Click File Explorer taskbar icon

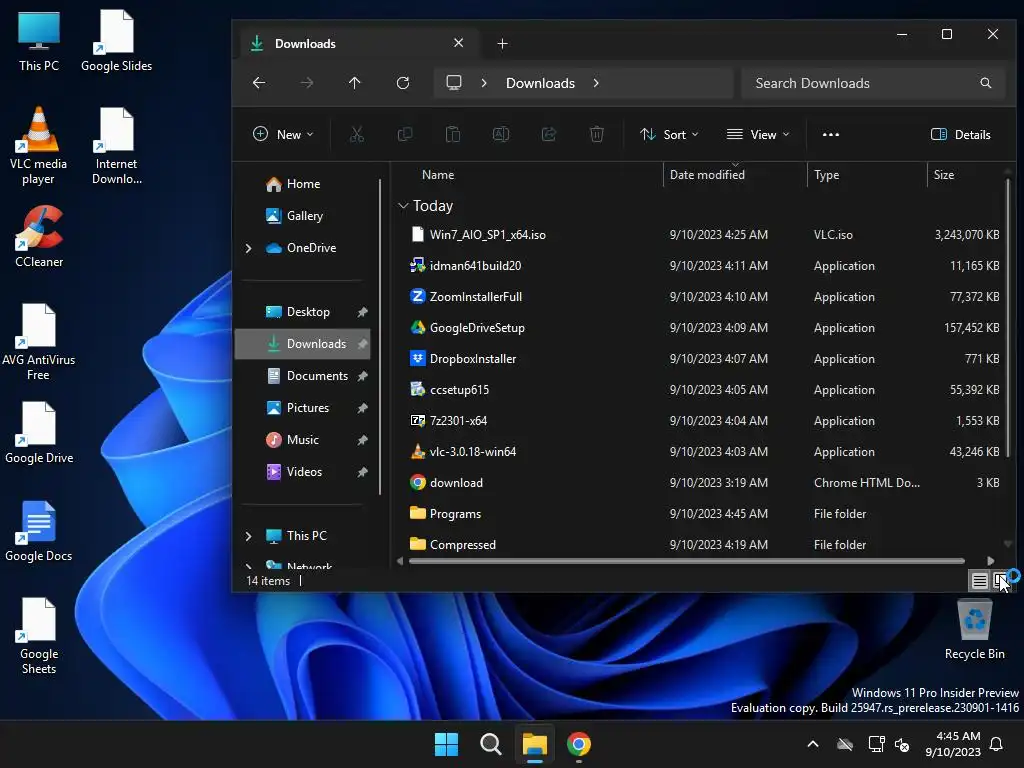coord(534,744)
